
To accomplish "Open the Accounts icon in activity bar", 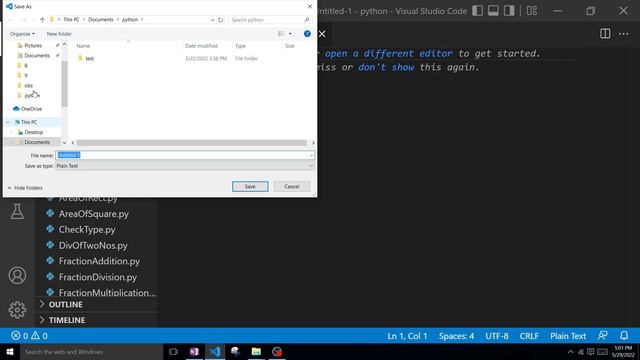I will [17, 276].
